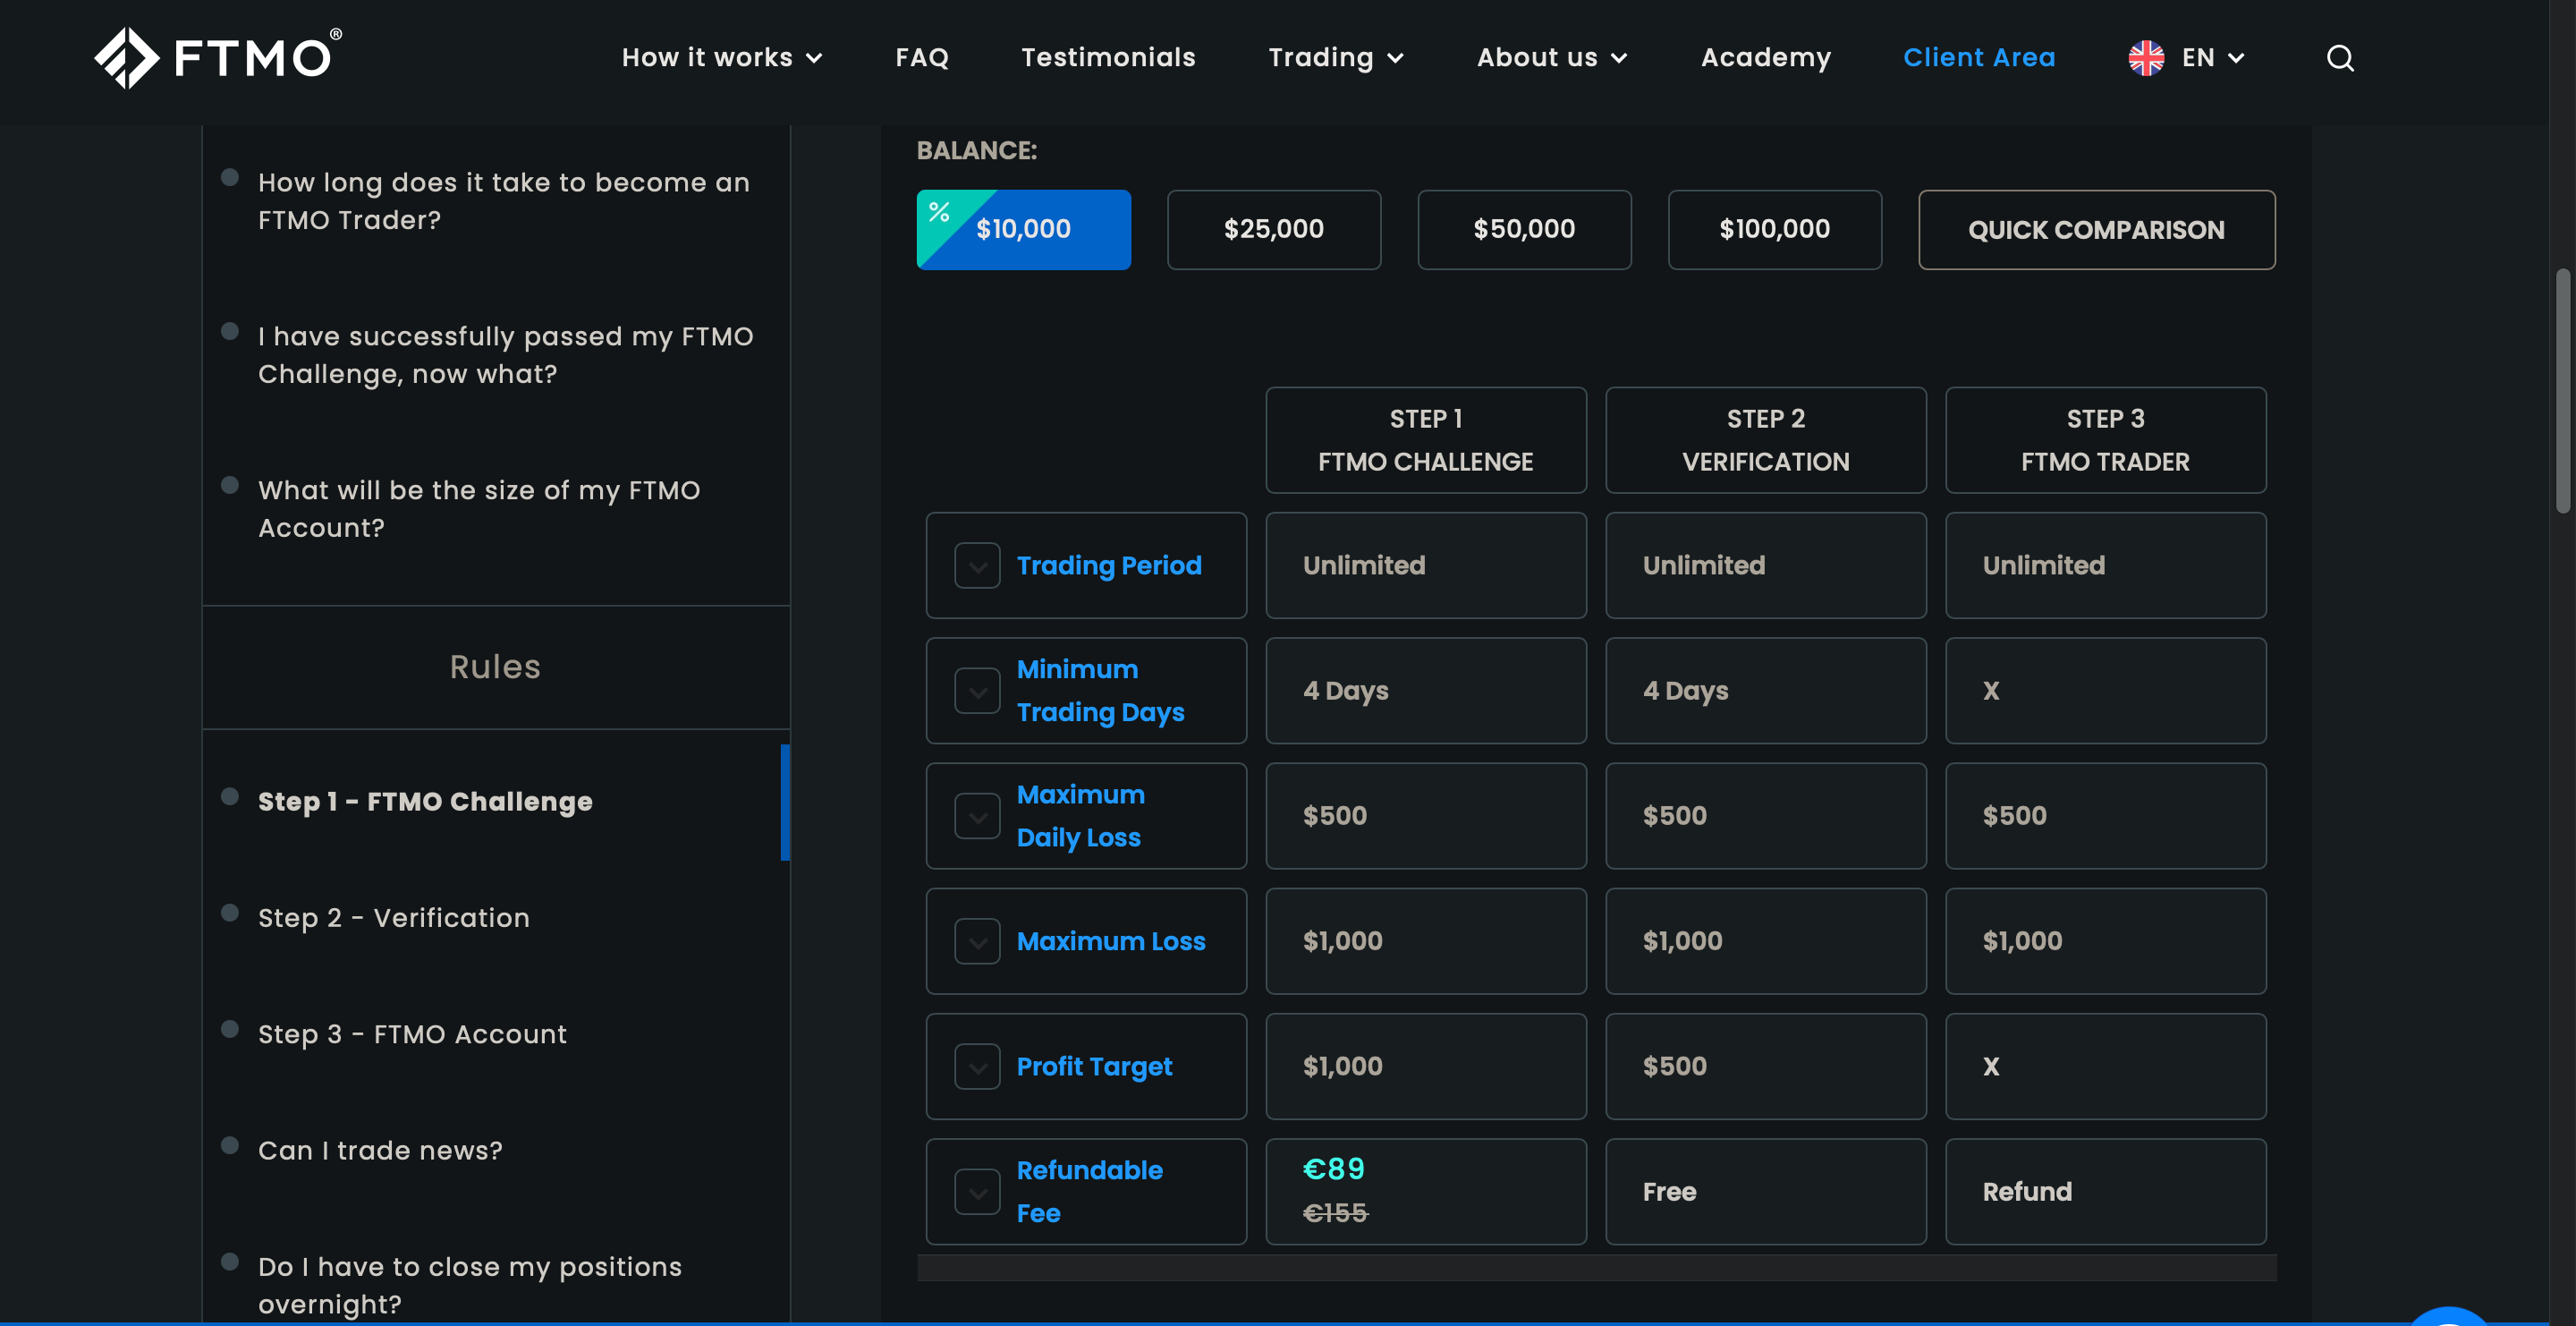2576x1326 pixels.
Task: Click the discounted €89 fee price
Action: pyautogui.click(x=1333, y=1168)
